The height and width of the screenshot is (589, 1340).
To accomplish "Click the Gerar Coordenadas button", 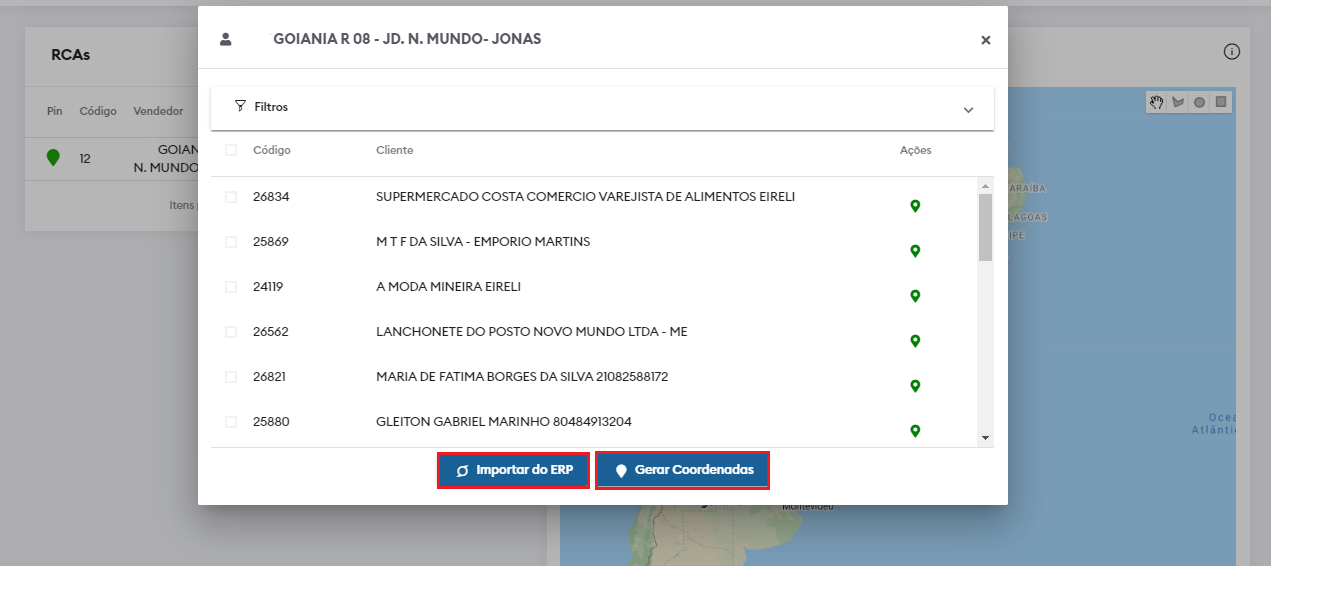I will coord(682,470).
